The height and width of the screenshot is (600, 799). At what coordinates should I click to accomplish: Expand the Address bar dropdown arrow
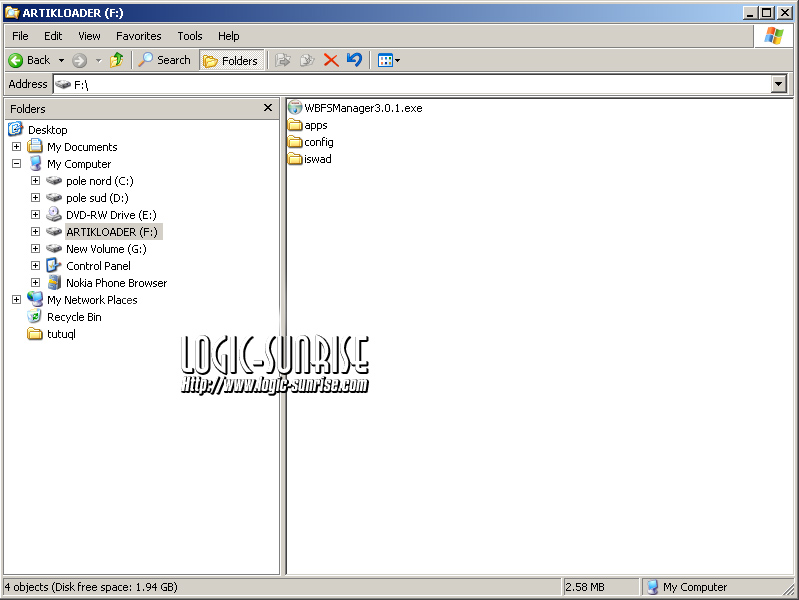point(779,84)
